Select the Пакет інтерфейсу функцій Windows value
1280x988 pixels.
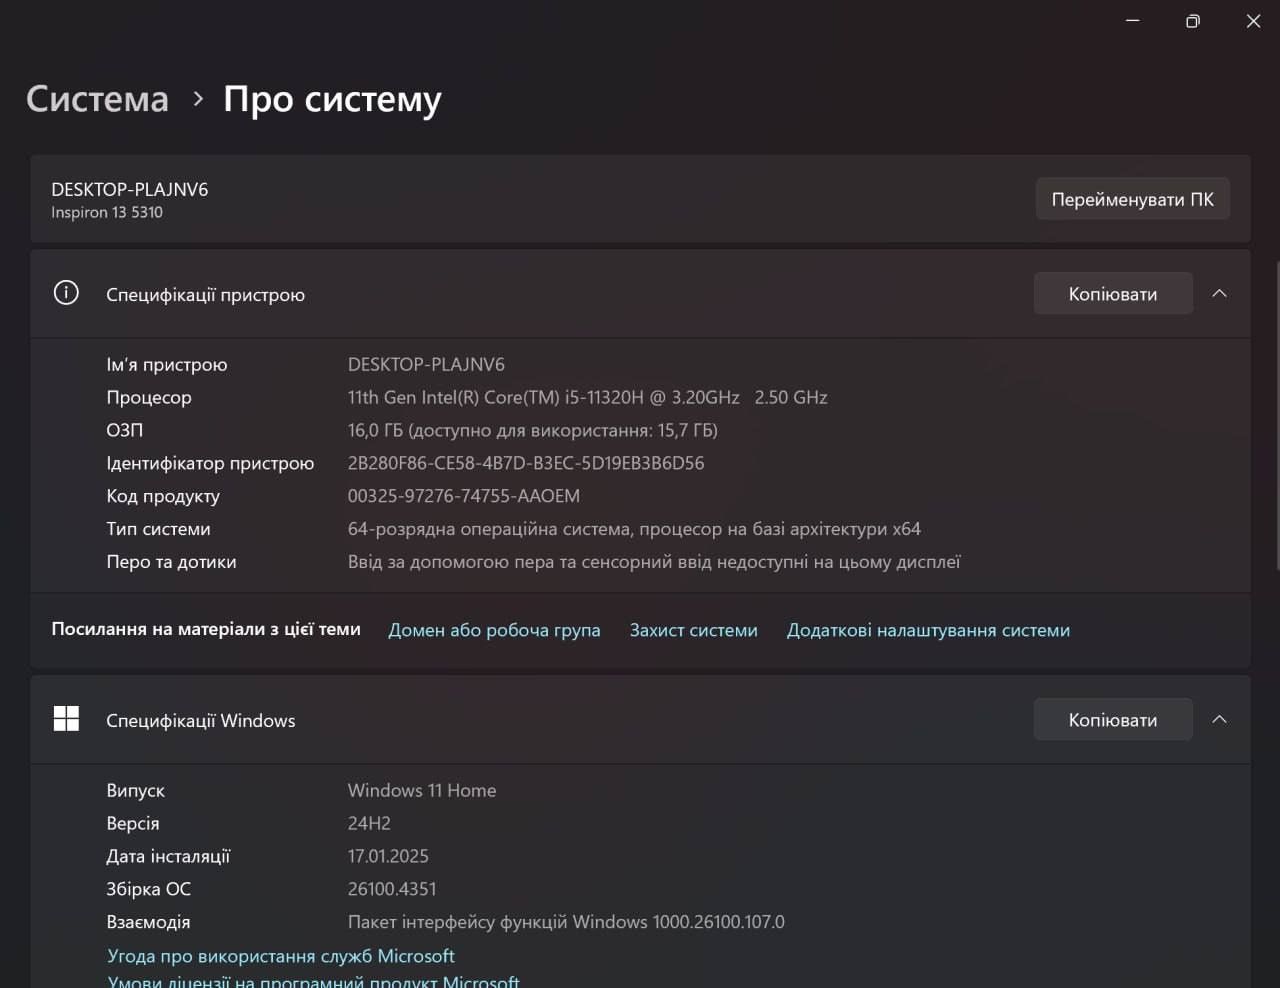566,922
